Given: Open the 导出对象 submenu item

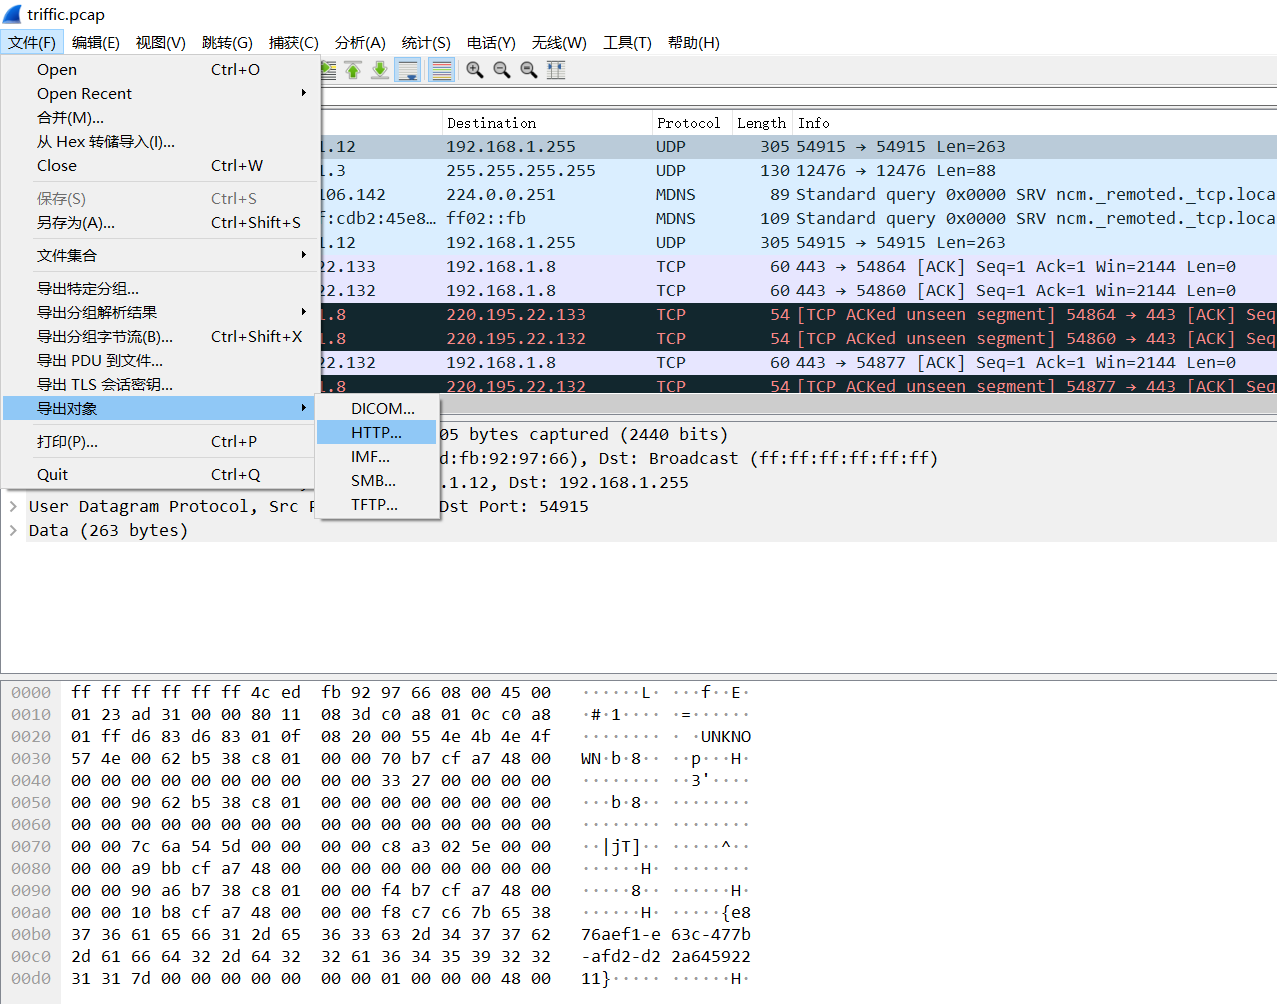Looking at the screenshot, I should [x=158, y=409].
